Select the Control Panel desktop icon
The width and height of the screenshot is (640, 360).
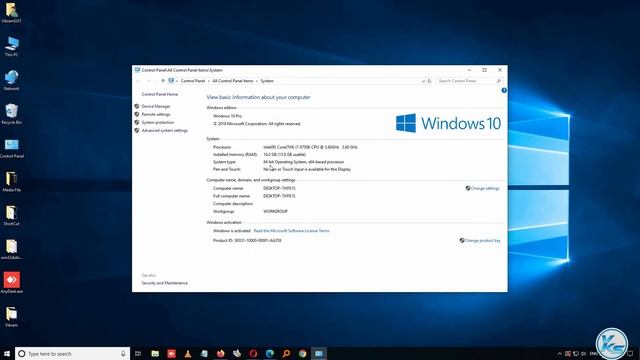click(11, 148)
